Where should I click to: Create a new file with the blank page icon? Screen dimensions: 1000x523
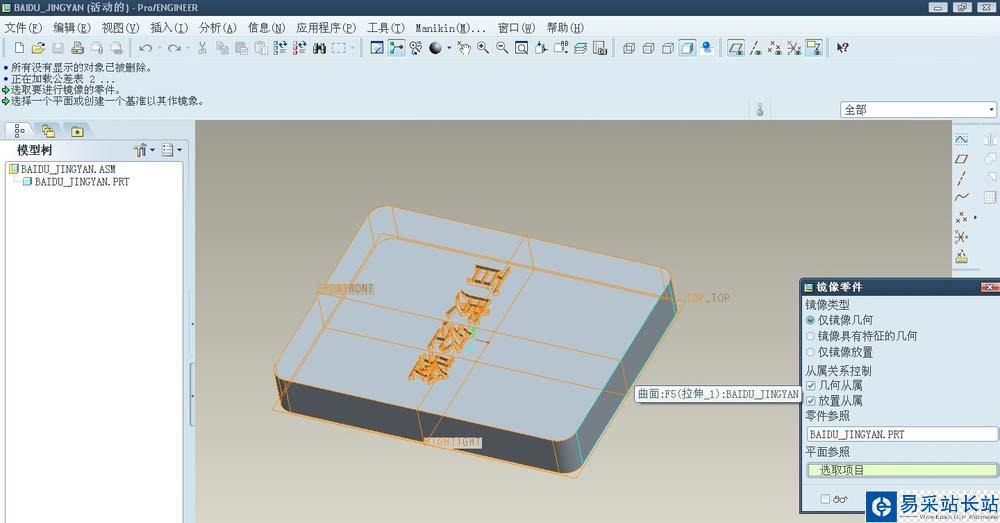tap(19, 48)
